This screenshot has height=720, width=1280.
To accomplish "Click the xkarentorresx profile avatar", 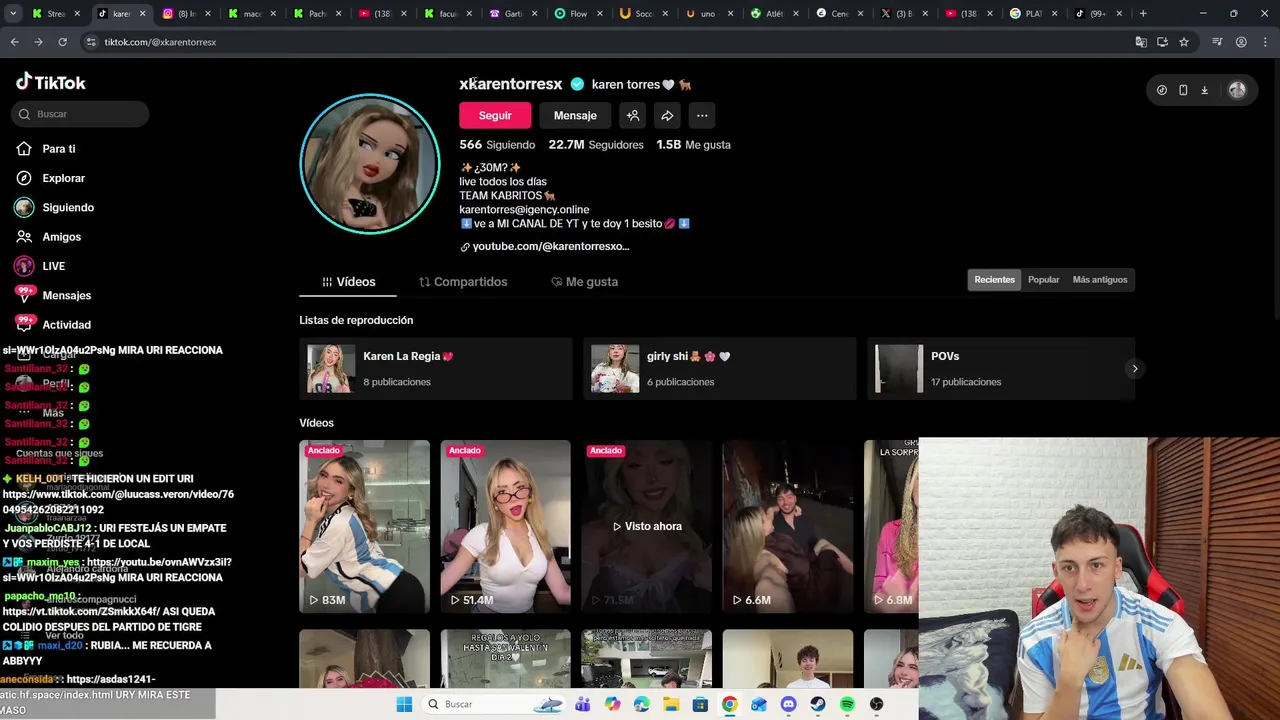I will (x=370, y=164).
